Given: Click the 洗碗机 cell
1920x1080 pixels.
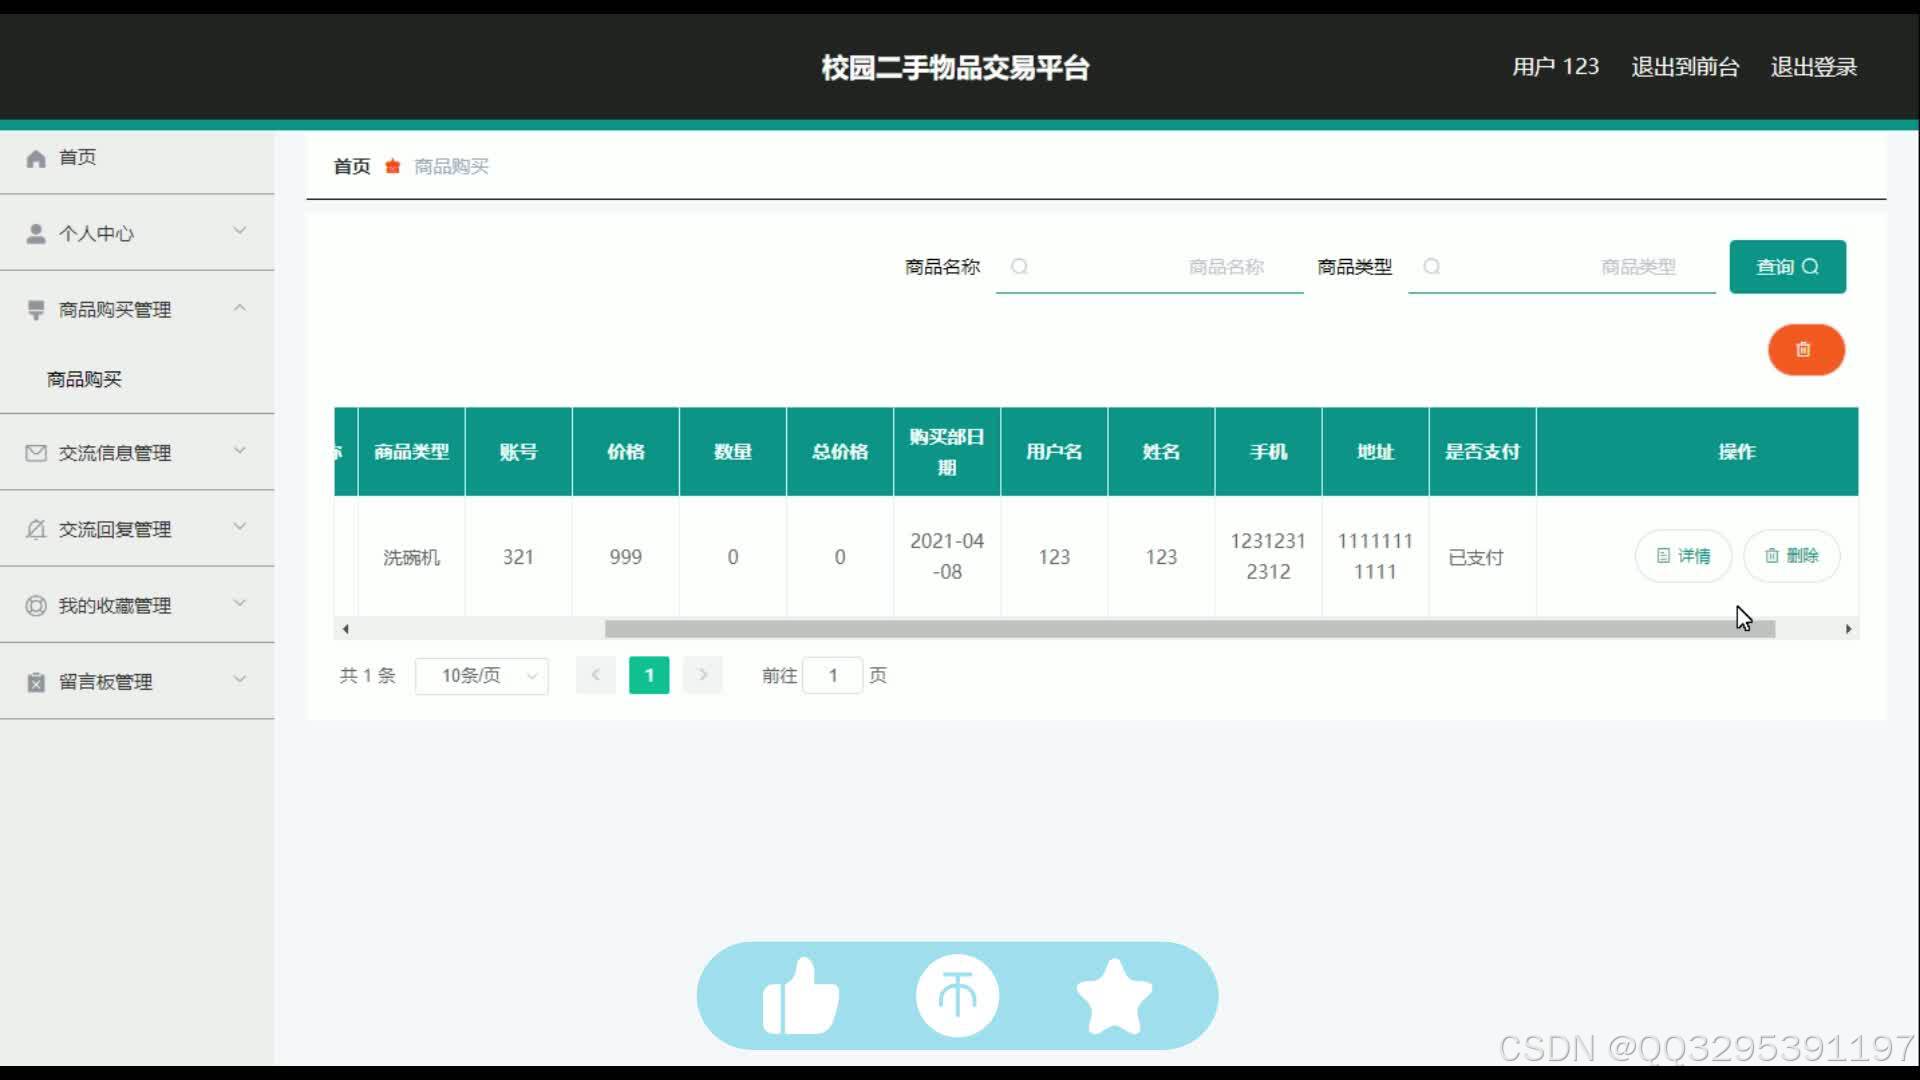Looking at the screenshot, I should [x=411, y=558].
